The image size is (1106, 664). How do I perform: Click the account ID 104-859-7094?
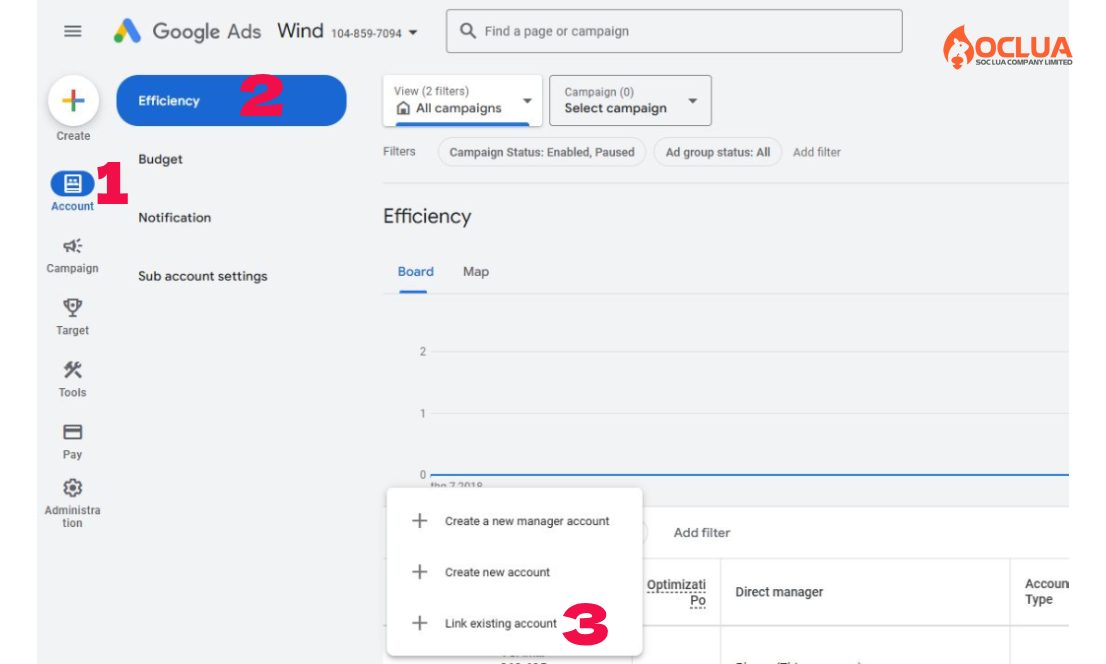[366, 33]
